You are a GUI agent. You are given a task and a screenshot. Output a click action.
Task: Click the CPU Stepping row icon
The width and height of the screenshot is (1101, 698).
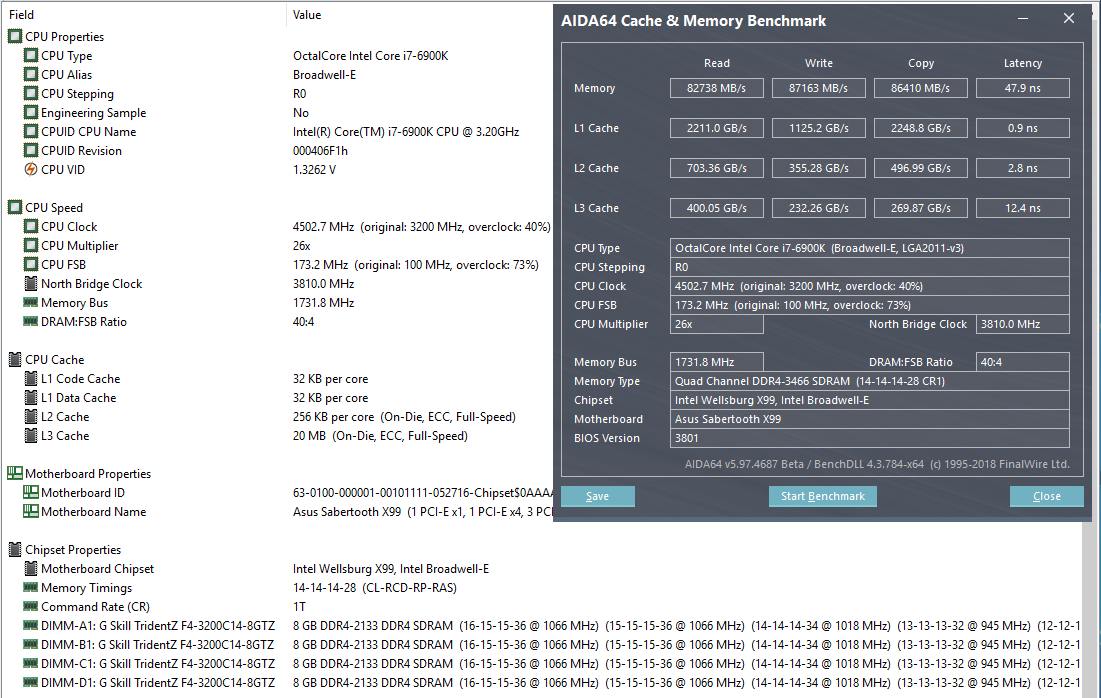point(31,93)
